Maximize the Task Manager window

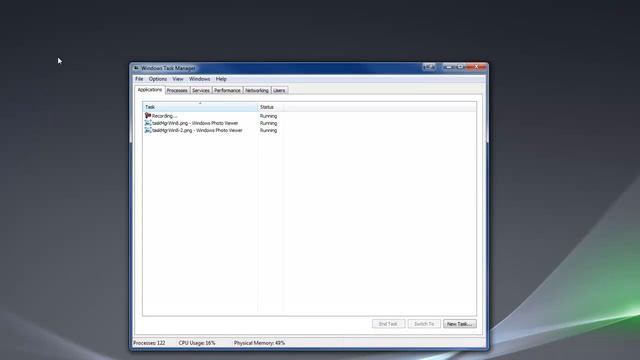[x=460, y=67]
